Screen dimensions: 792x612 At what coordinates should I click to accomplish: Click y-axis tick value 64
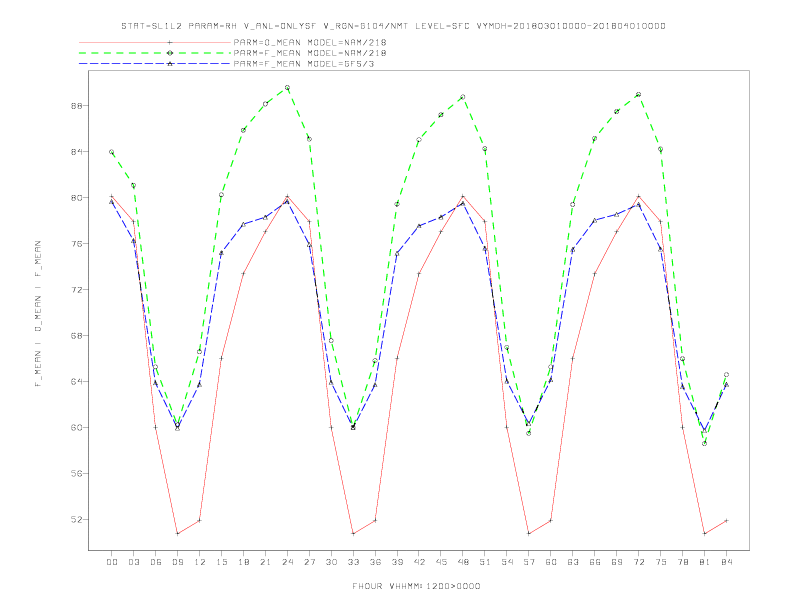point(76,381)
